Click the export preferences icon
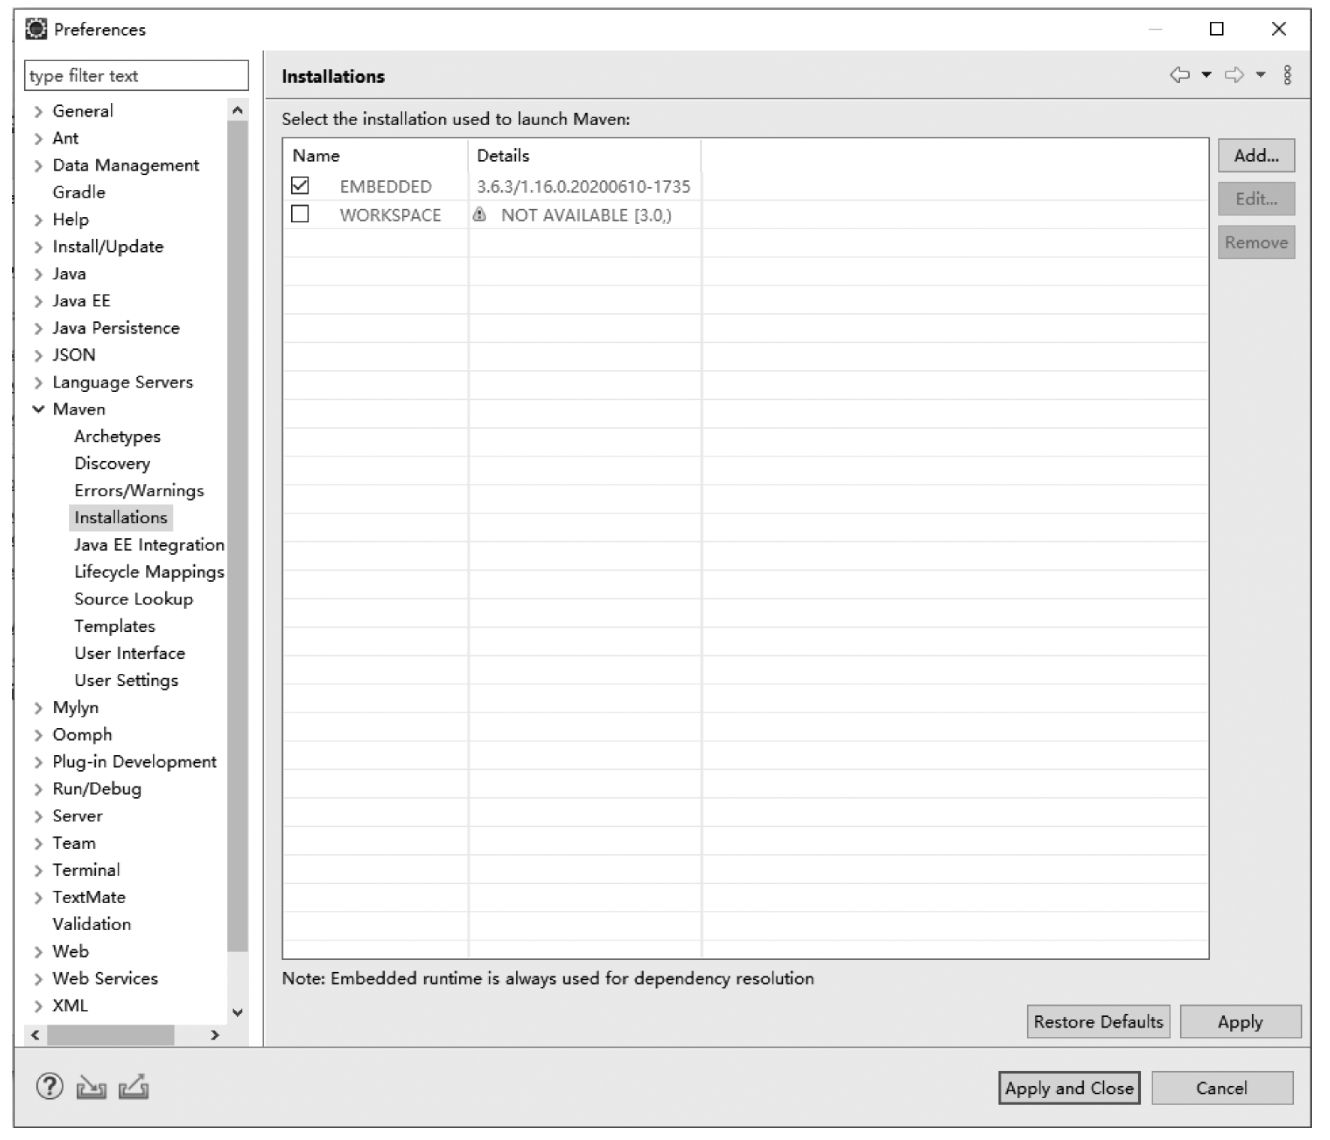The width and height of the screenshot is (1330, 1140). 134,1086
